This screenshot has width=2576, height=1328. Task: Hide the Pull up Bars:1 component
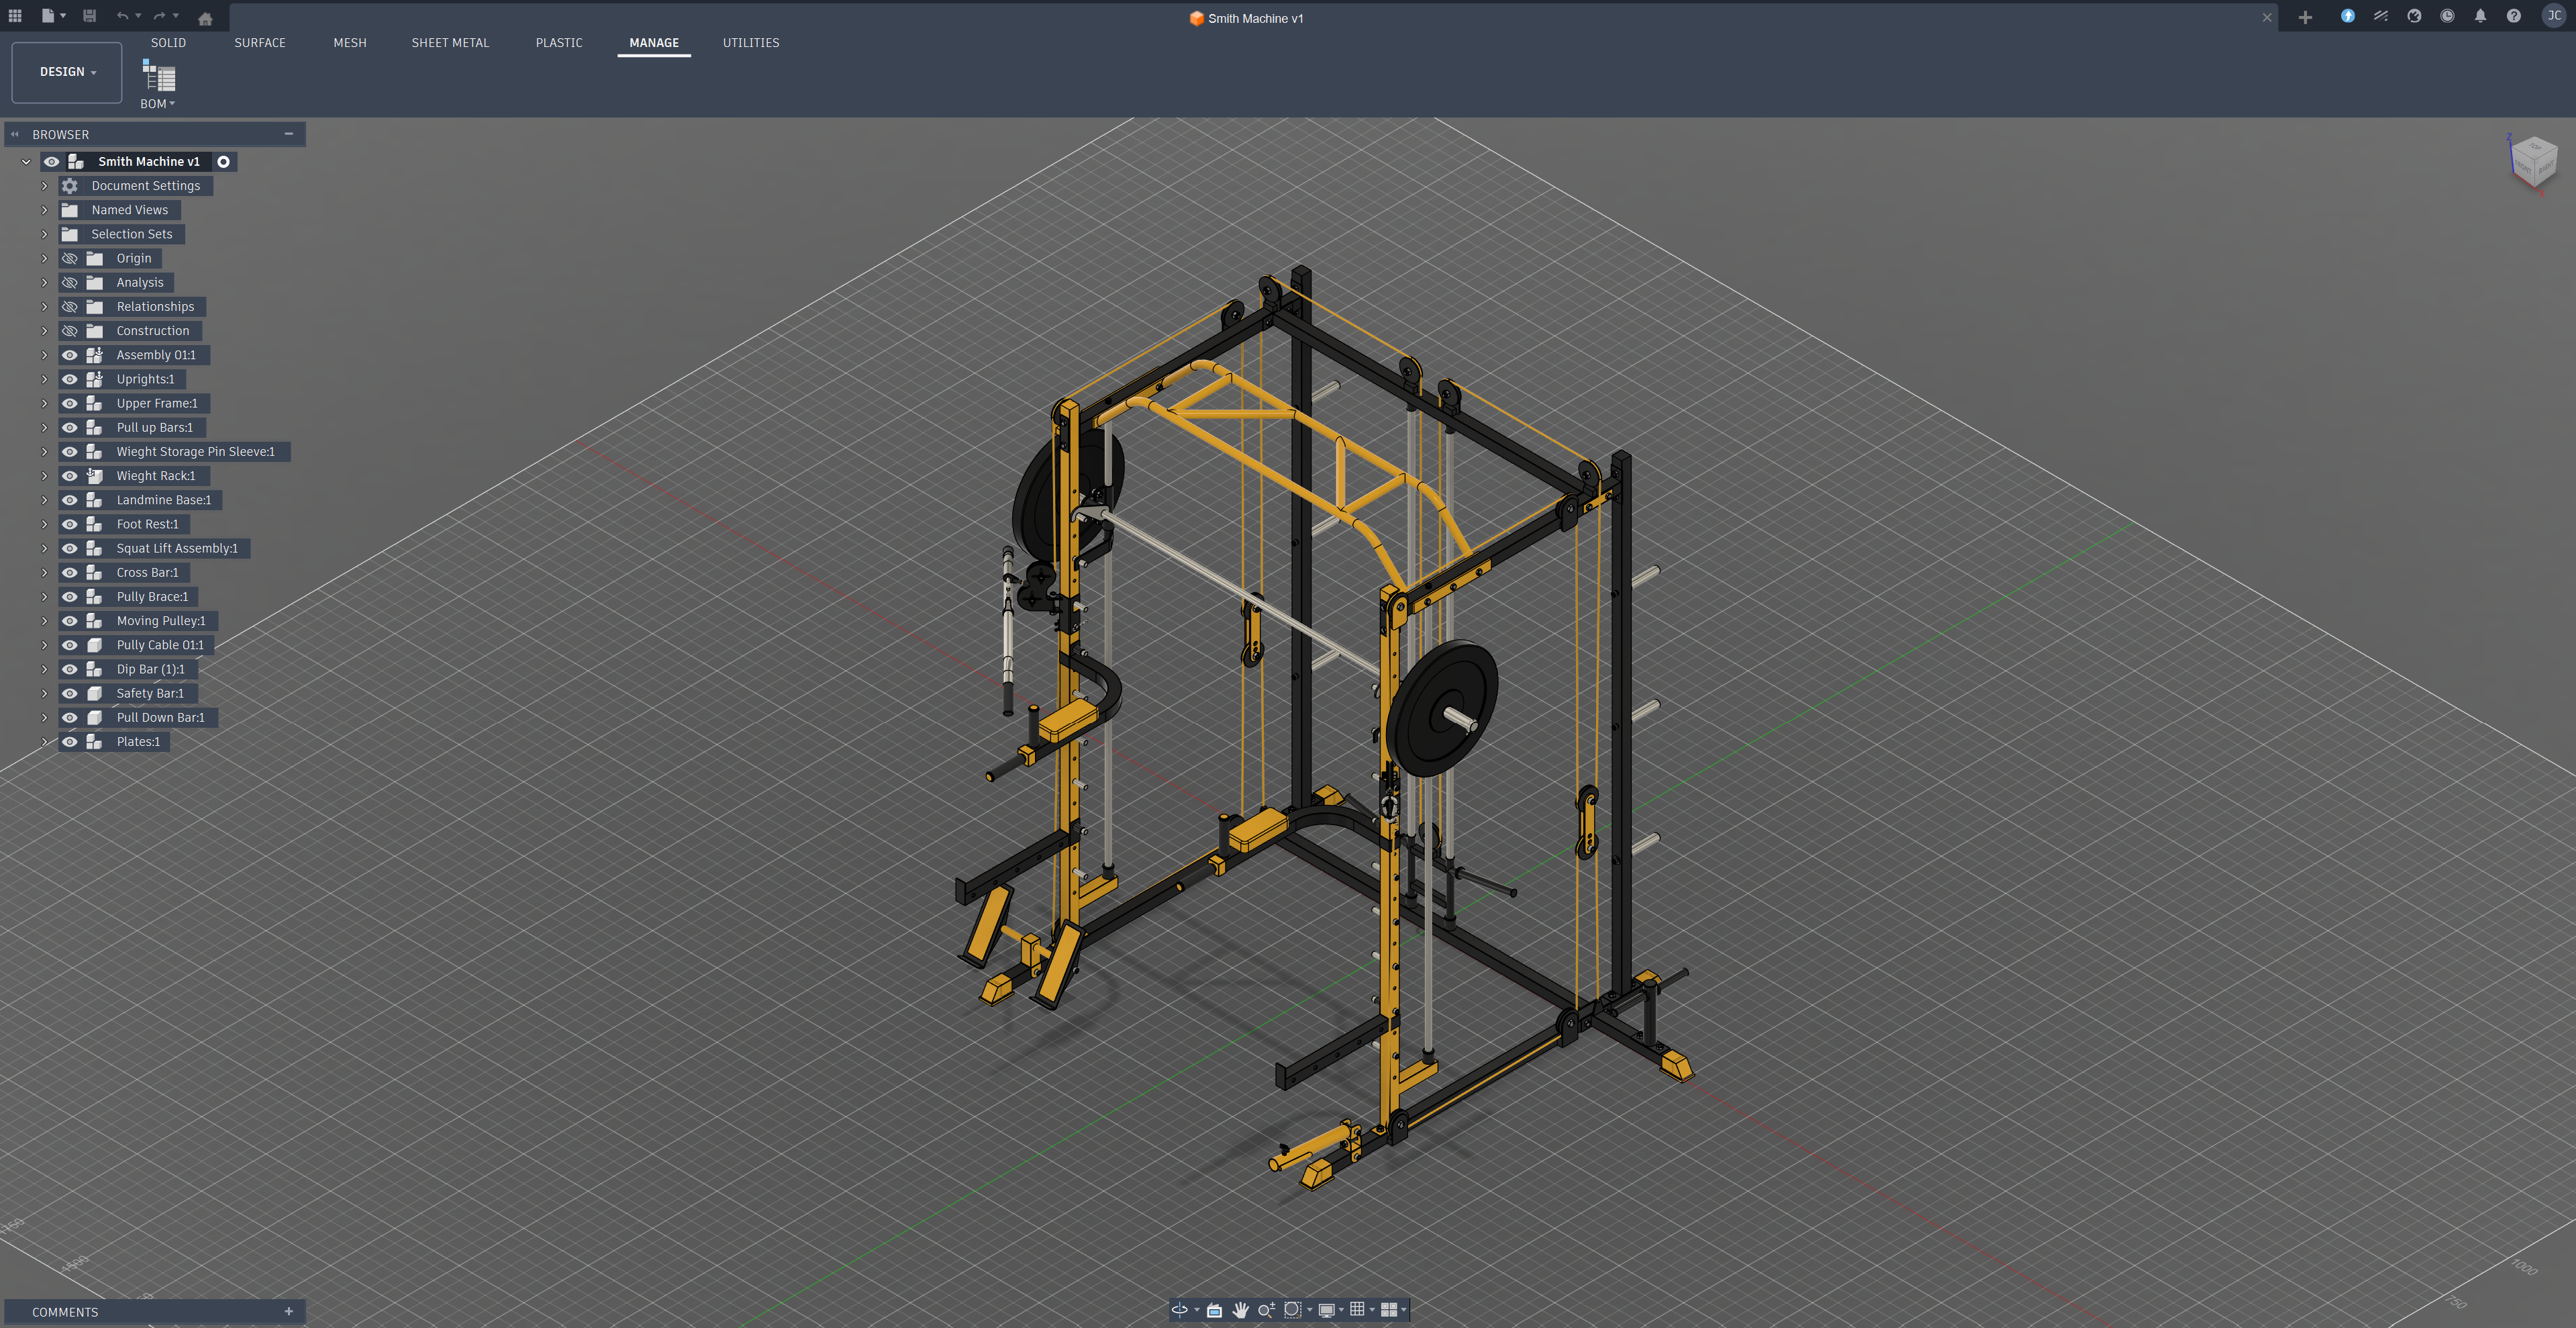pos(70,427)
